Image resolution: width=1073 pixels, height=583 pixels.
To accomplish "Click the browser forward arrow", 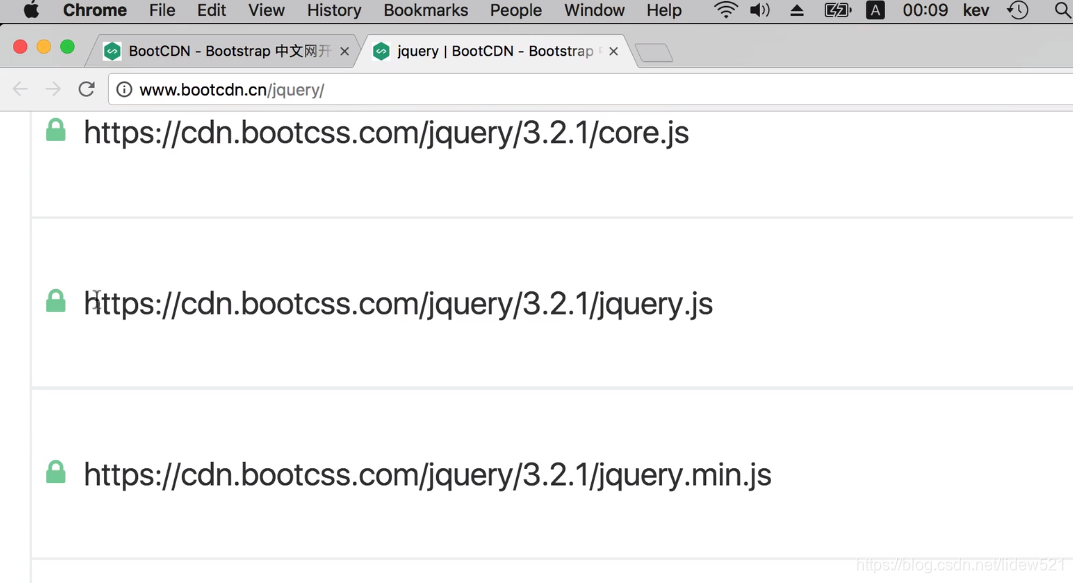I will pyautogui.click(x=53, y=89).
